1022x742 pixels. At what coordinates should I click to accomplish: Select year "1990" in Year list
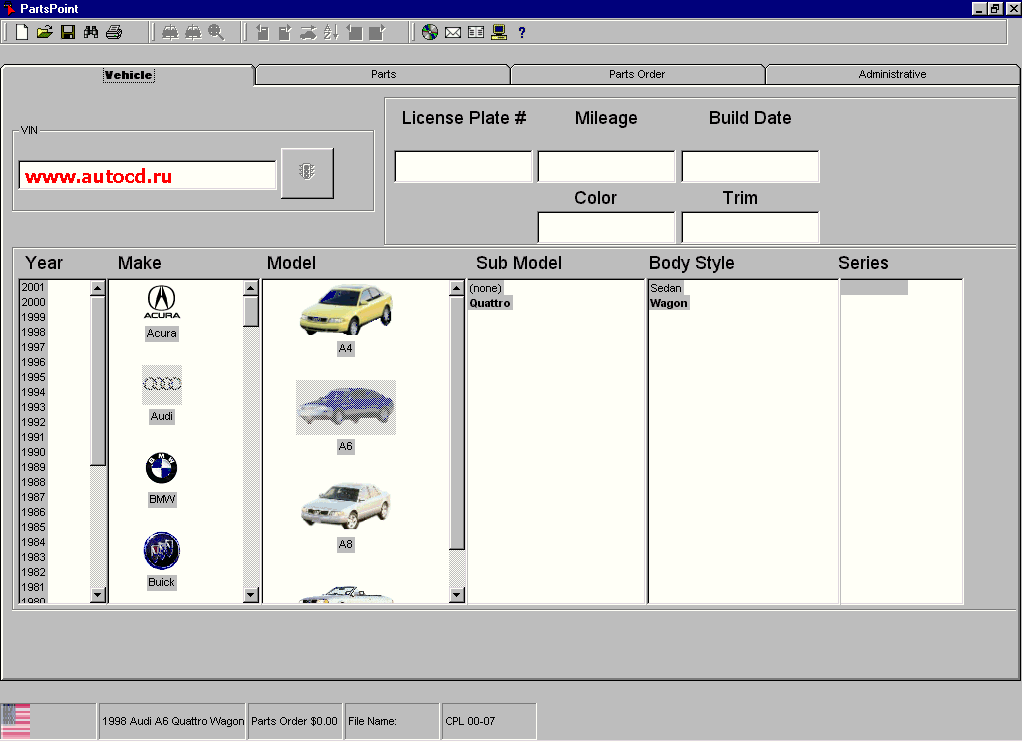[33, 453]
